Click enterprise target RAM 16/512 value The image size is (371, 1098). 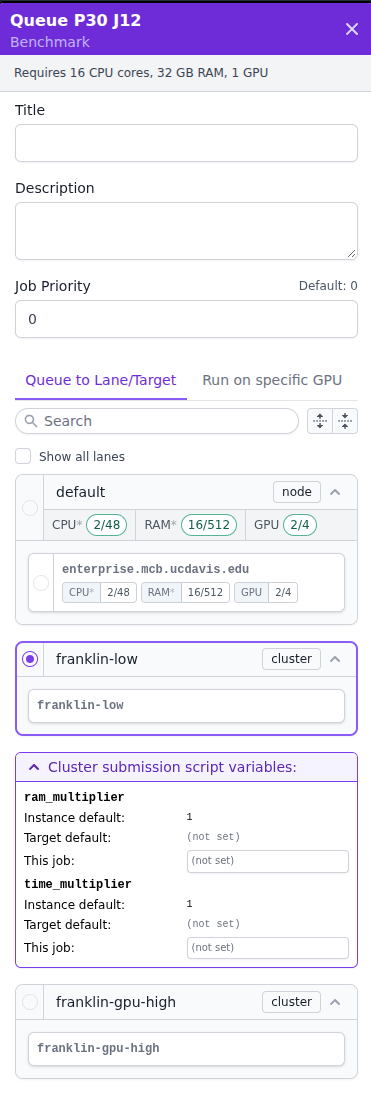point(206,592)
